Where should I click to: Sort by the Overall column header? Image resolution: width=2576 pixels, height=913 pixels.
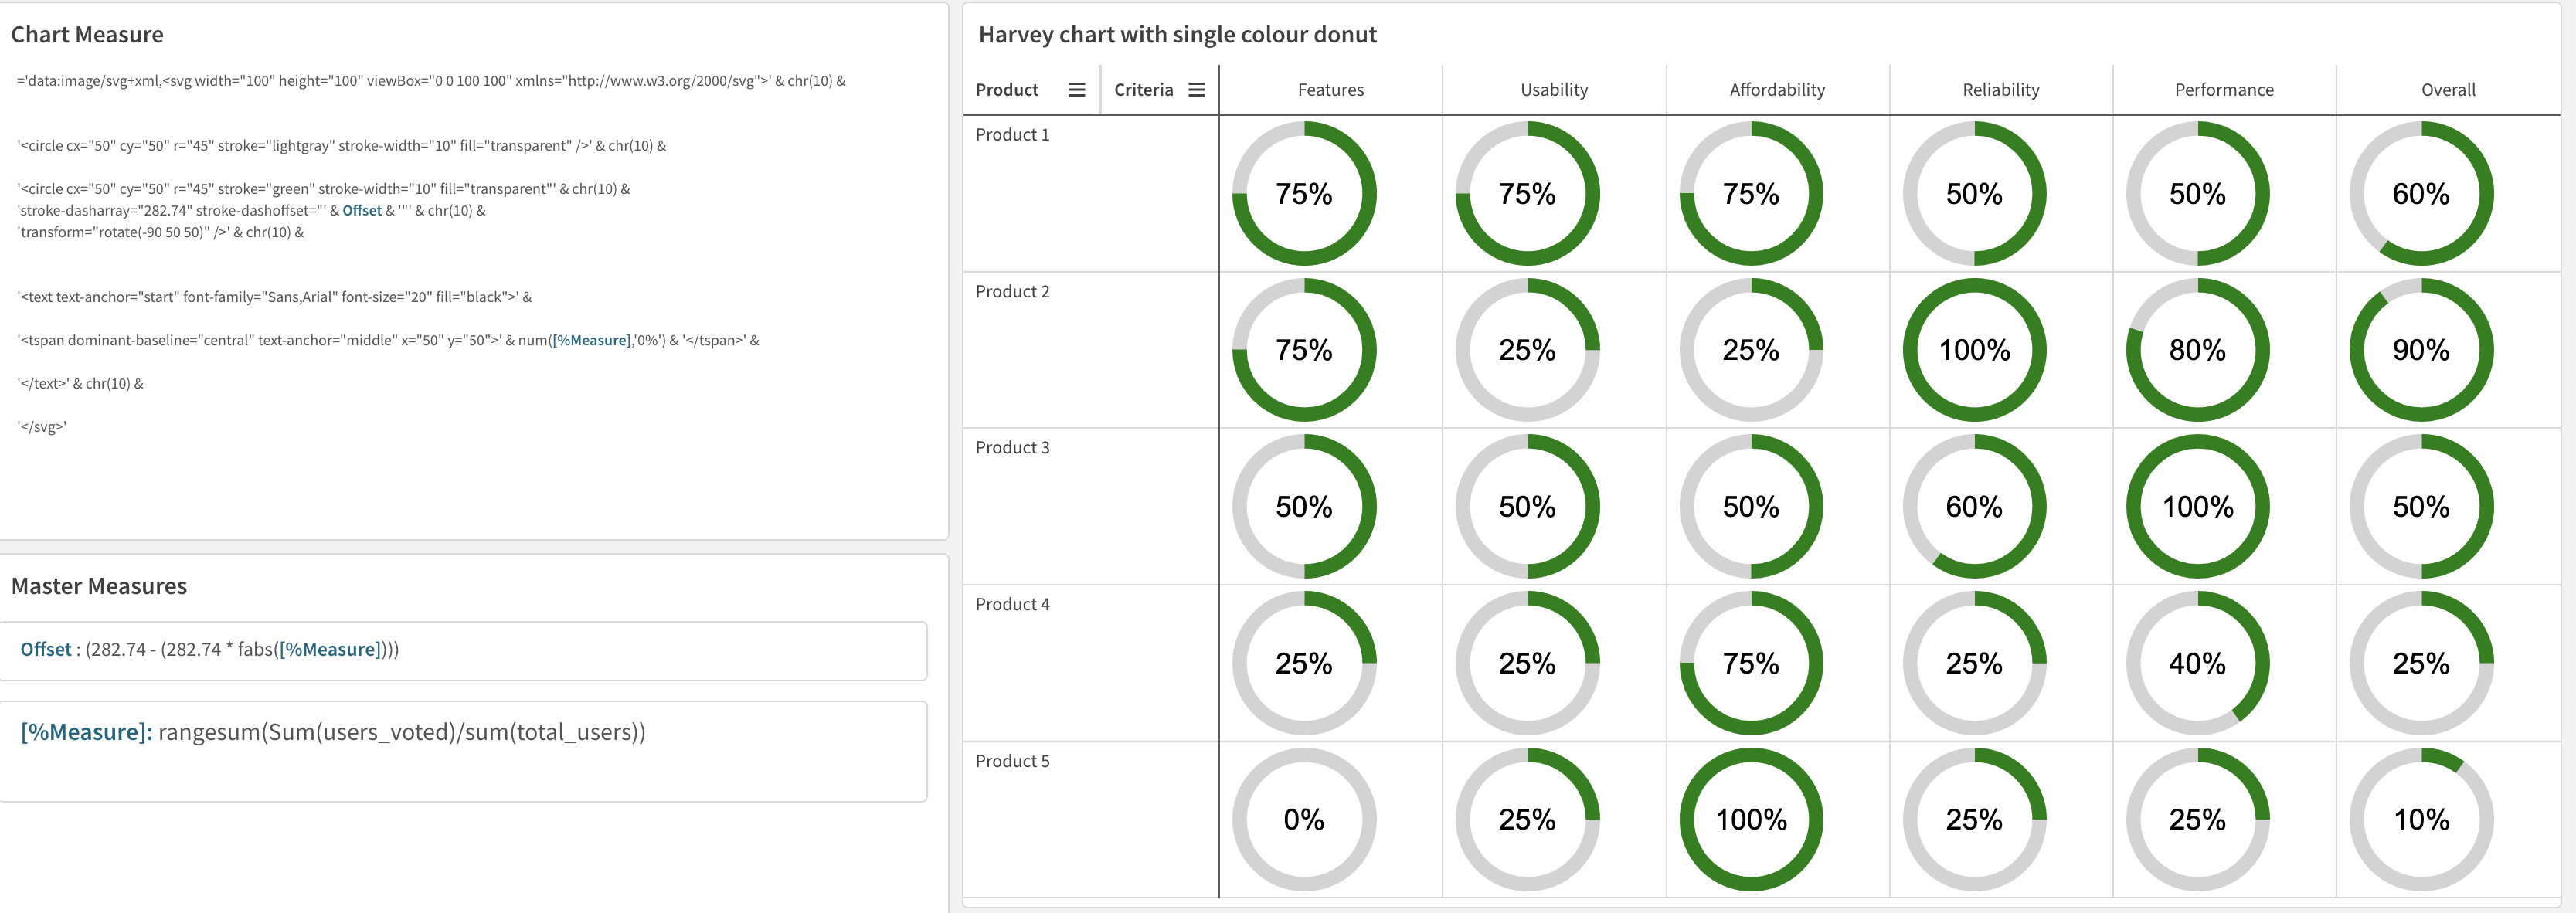point(2447,89)
